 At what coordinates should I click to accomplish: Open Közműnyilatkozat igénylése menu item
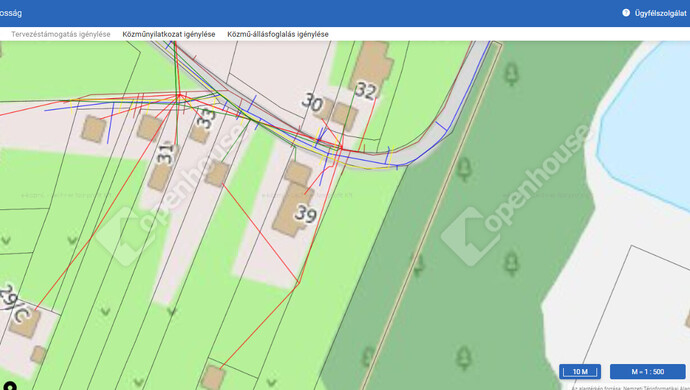(169, 34)
